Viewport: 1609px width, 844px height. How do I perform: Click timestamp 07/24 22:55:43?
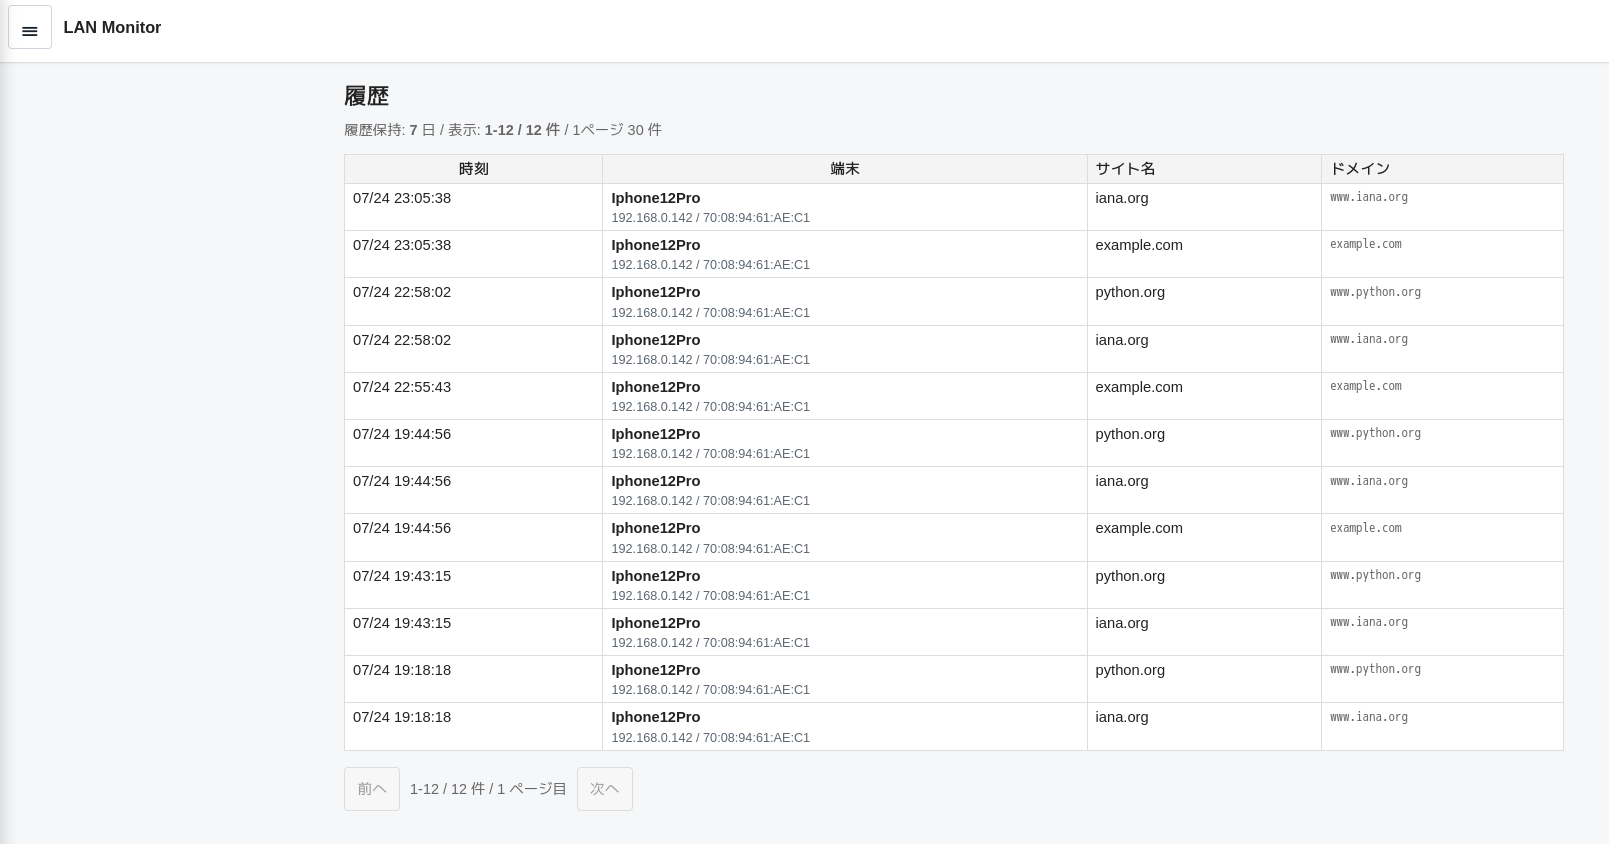point(402,387)
